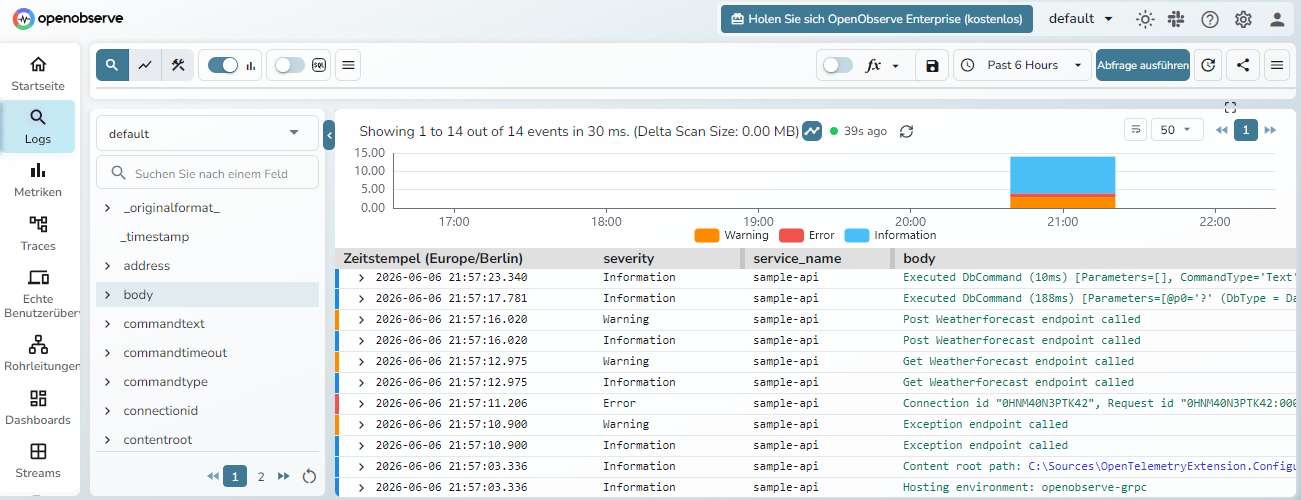Open the toolbar hamburger menu left
The width and height of the screenshot is (1301, 500).
click(348, 65)
